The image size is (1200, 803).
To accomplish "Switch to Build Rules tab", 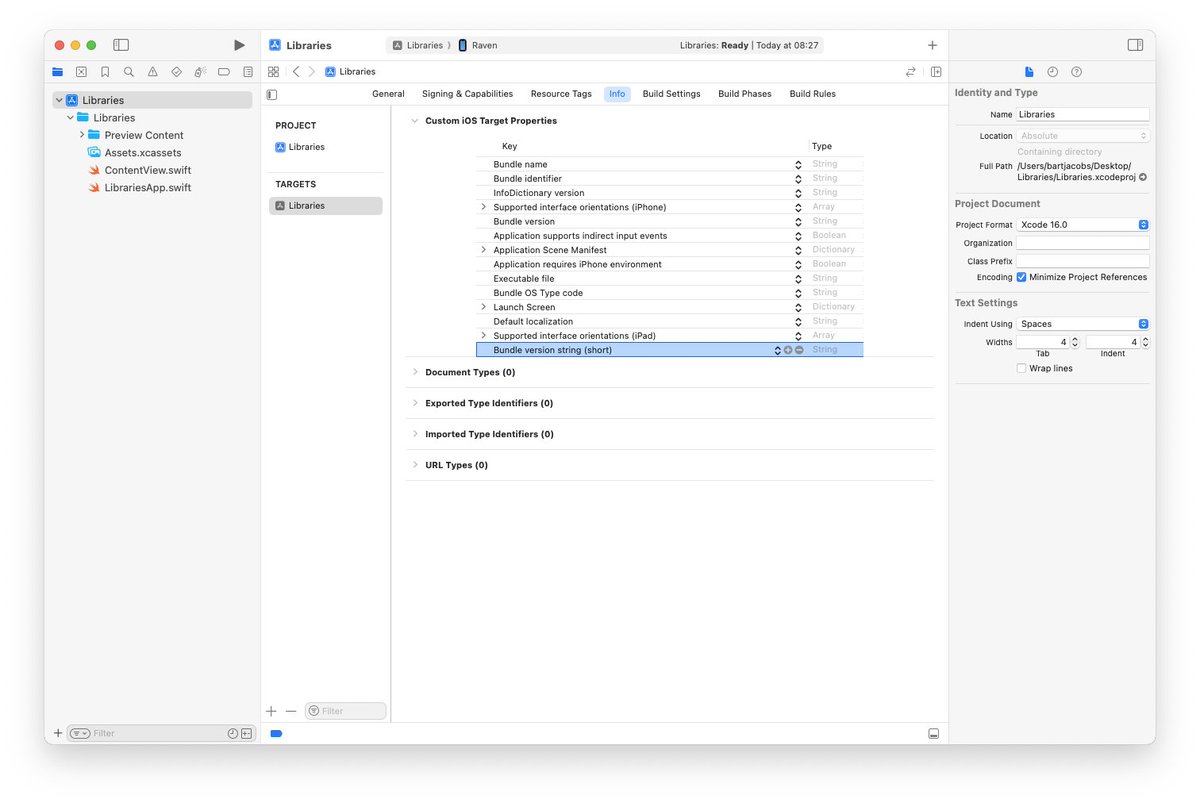I will click(812, 94).
